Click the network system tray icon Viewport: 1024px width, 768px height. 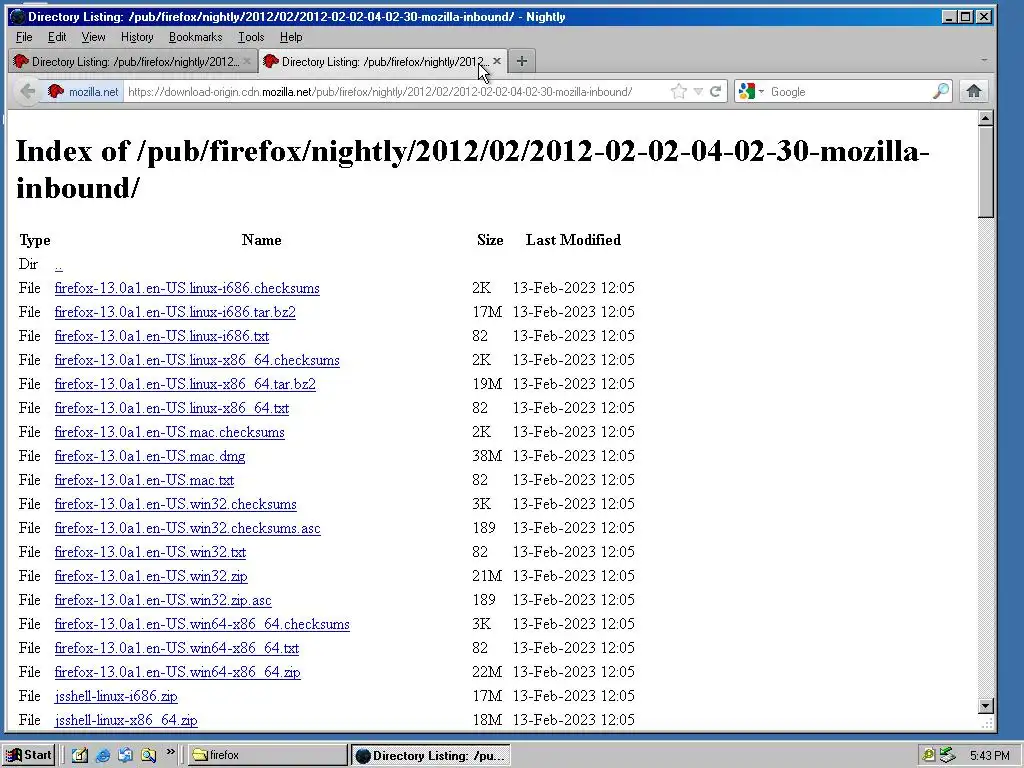[x=948, y=756]
